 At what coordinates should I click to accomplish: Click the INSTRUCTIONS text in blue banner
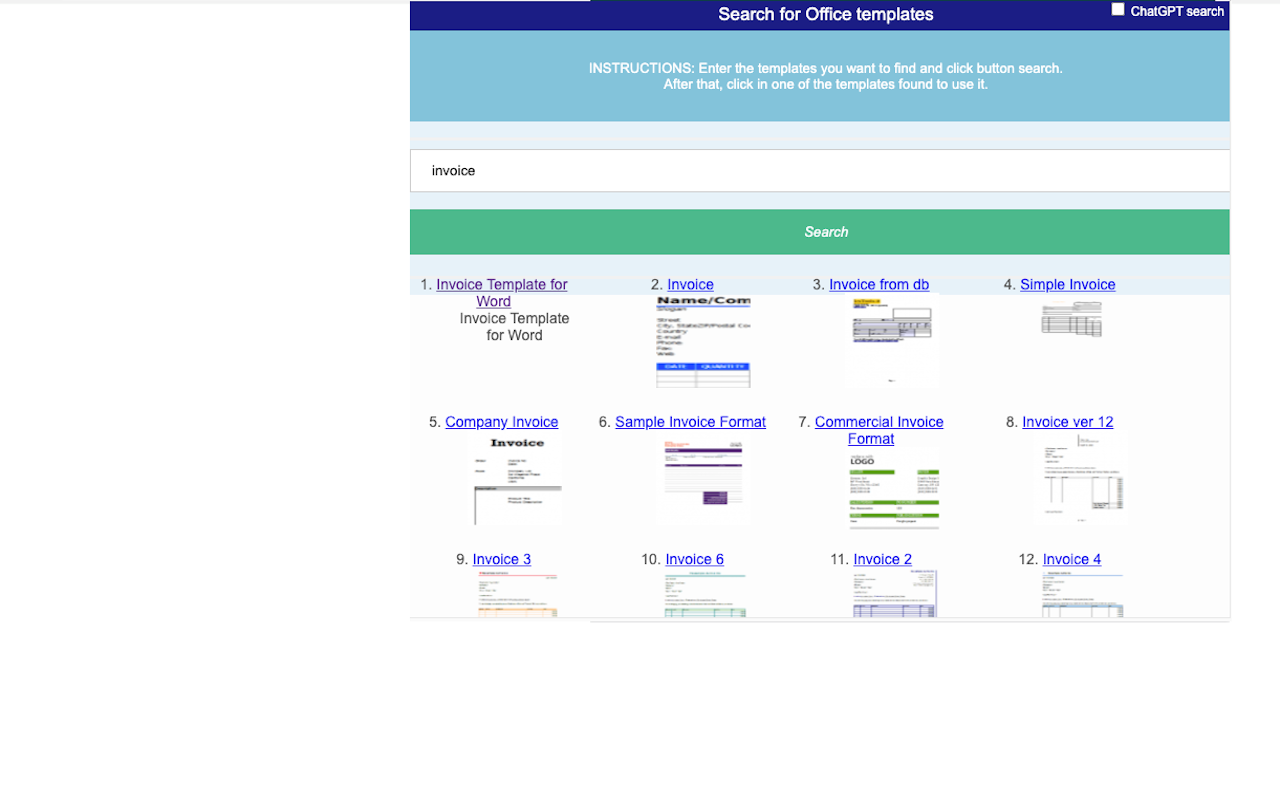click(826, 76)
